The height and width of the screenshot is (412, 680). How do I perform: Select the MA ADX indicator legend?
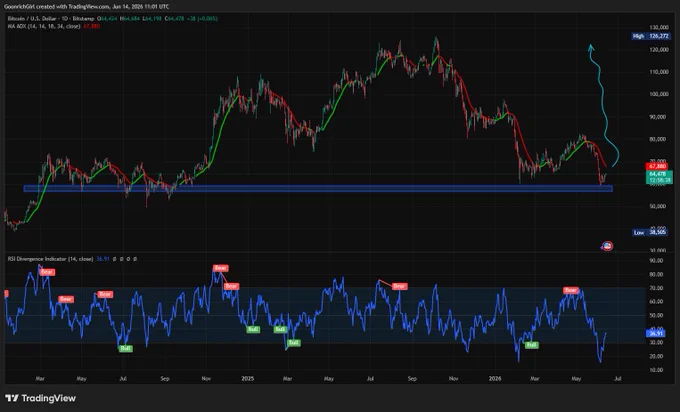click(x=44, y=26)
